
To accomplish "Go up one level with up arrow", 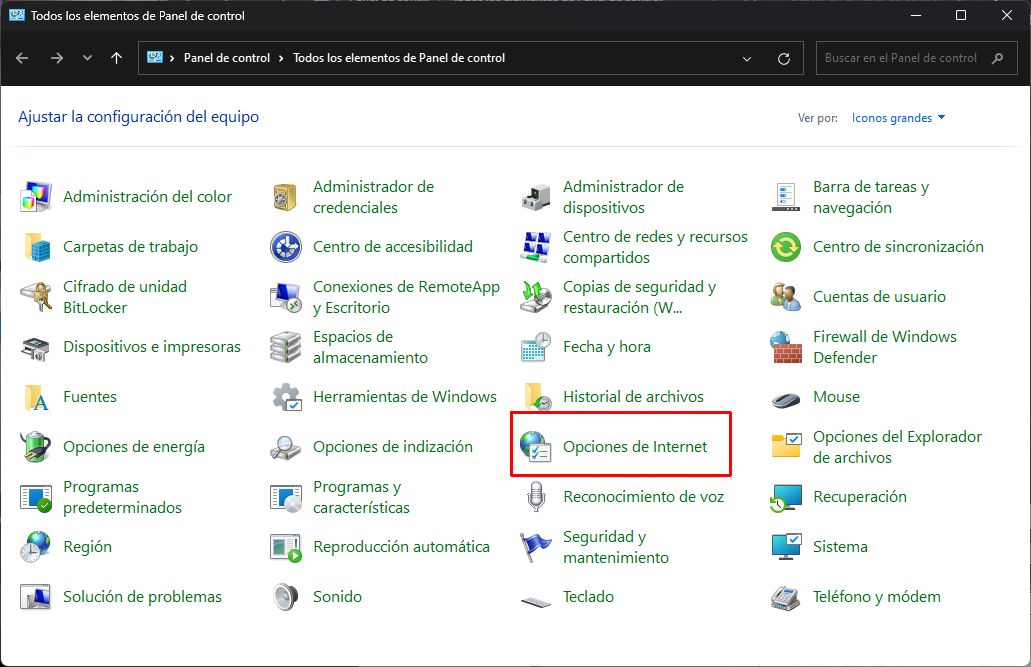I will [116, 58].
